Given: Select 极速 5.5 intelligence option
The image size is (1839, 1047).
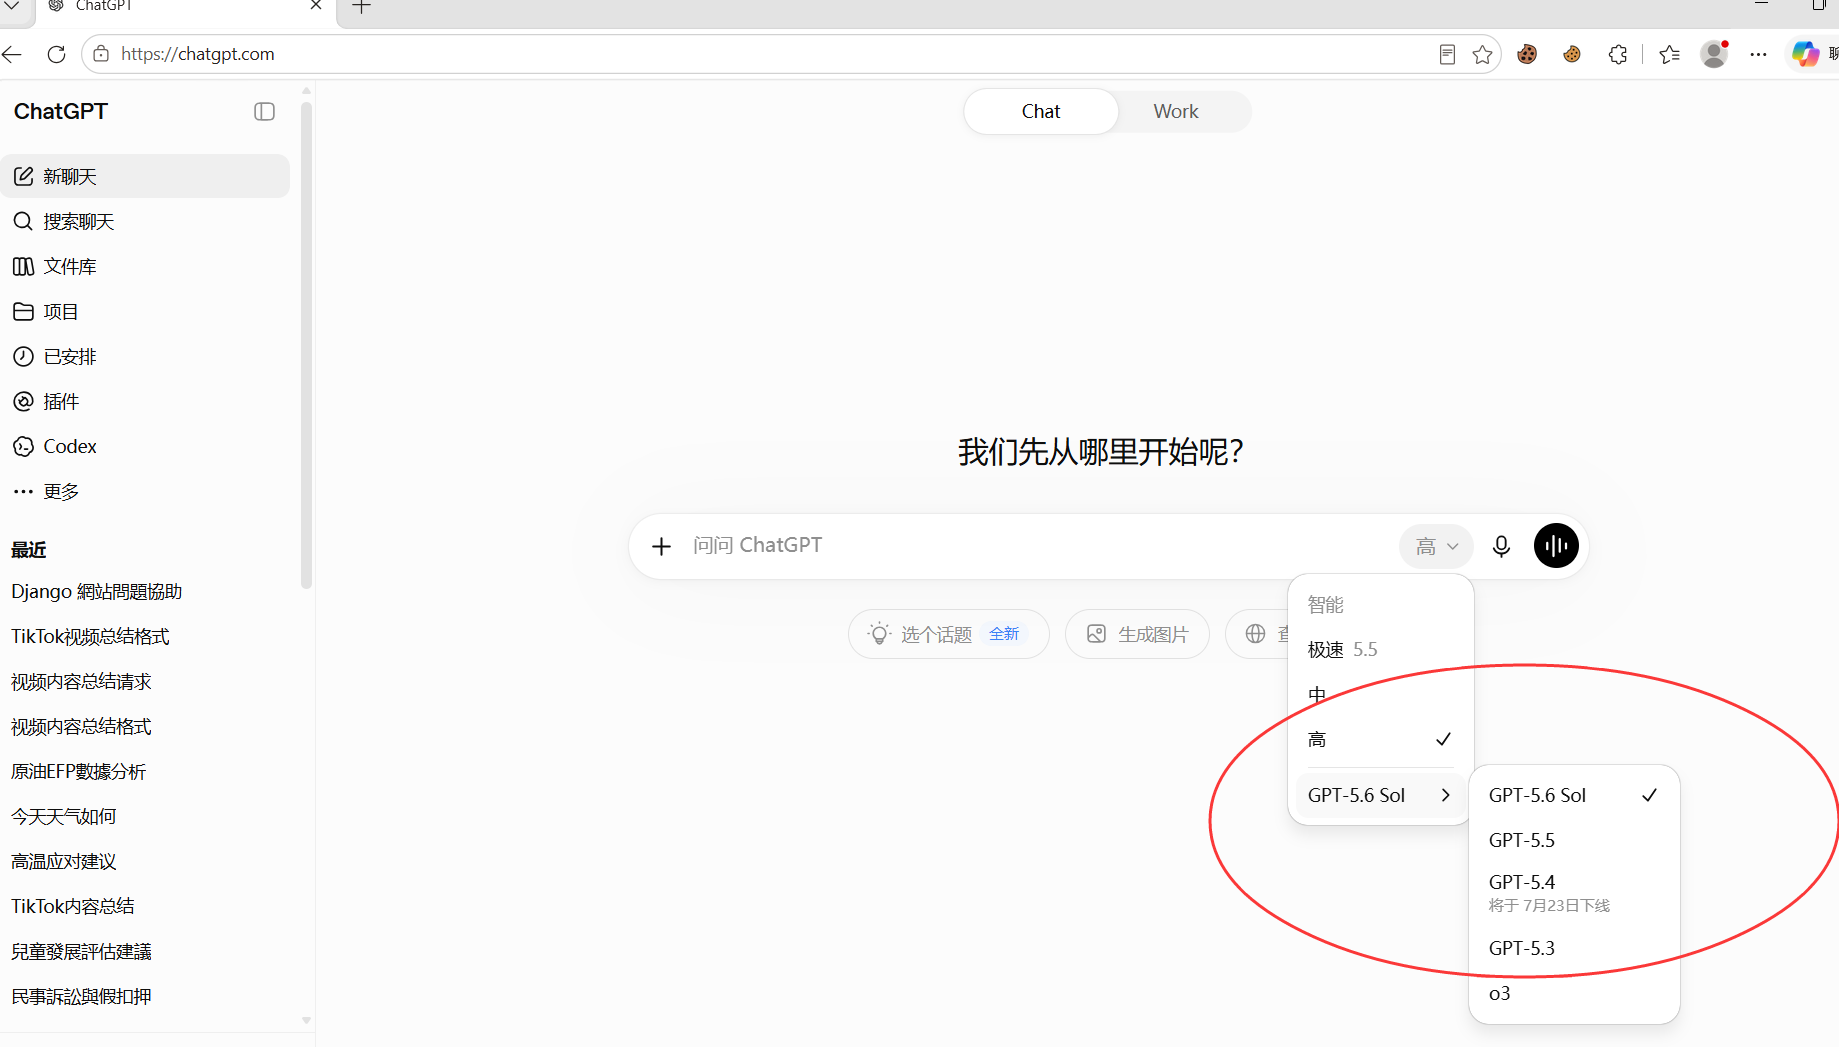Looking at the screenshot, I should [1380, 650].
